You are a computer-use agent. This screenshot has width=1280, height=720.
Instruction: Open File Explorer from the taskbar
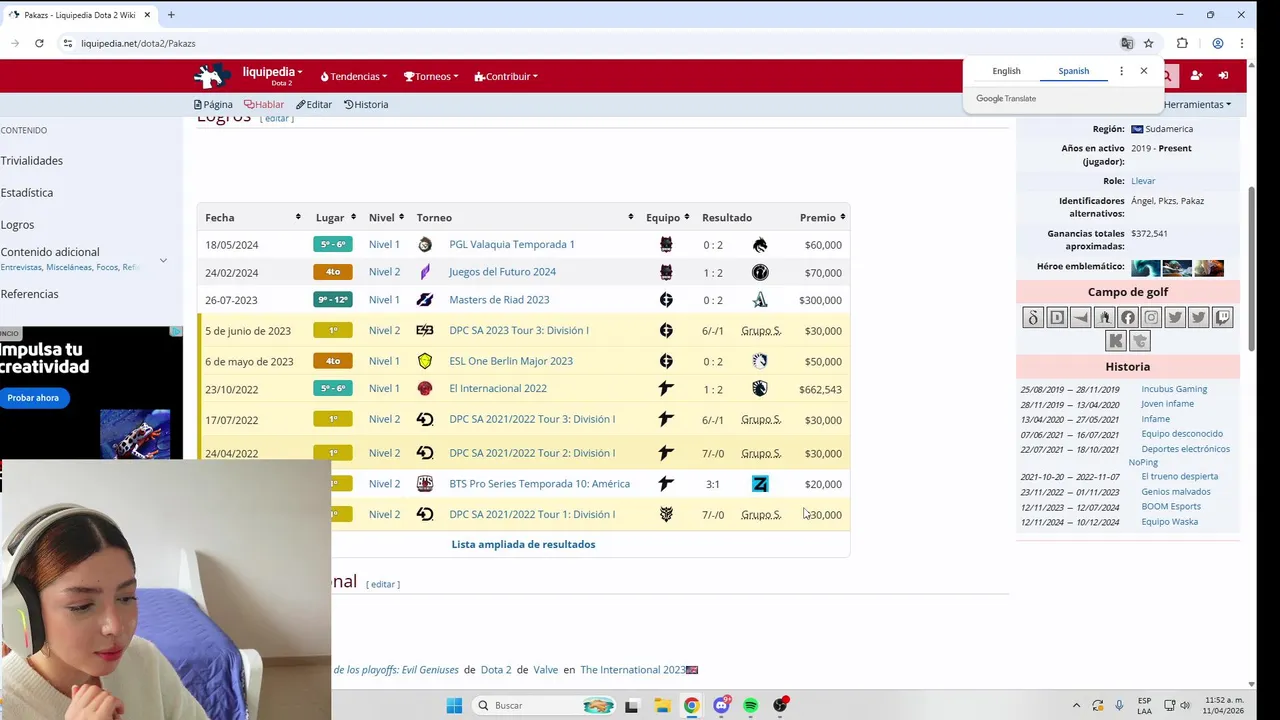click(x=662, y=705)
